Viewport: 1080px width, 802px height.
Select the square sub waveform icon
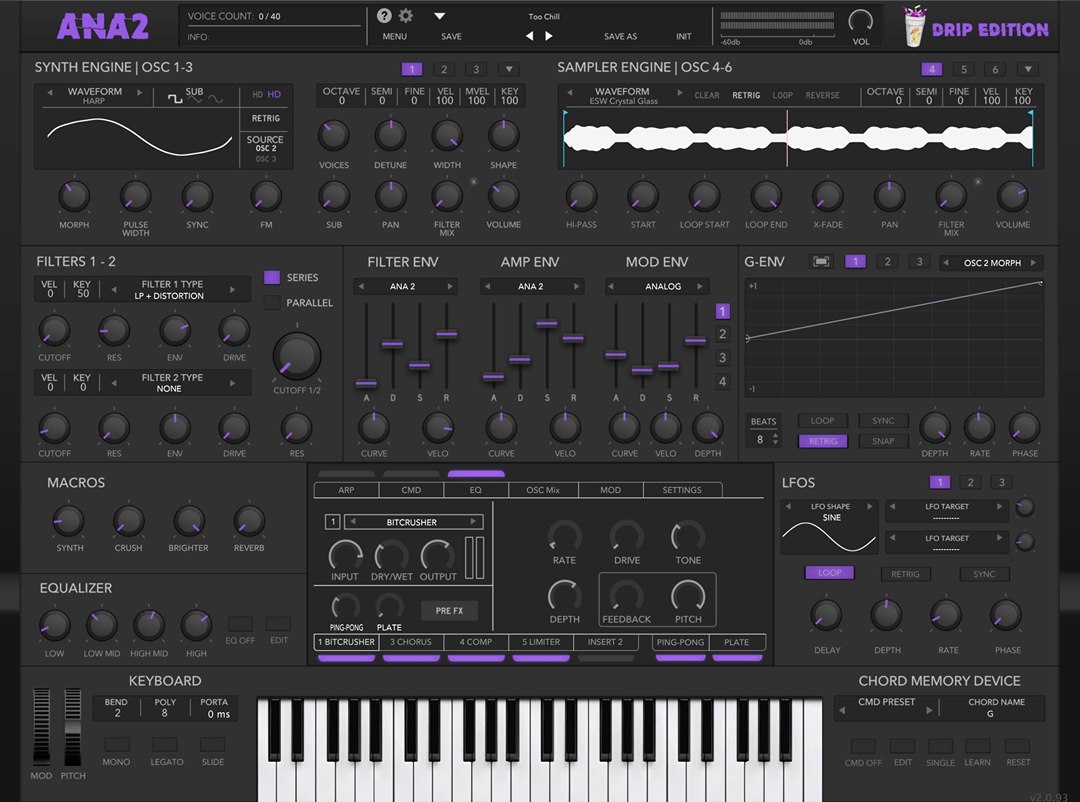coord(175,99)
